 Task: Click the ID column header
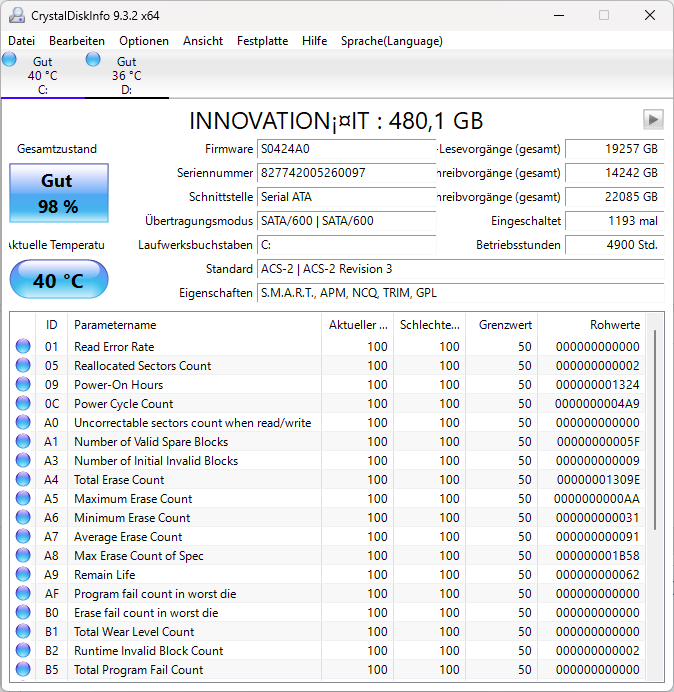(51, 325)
